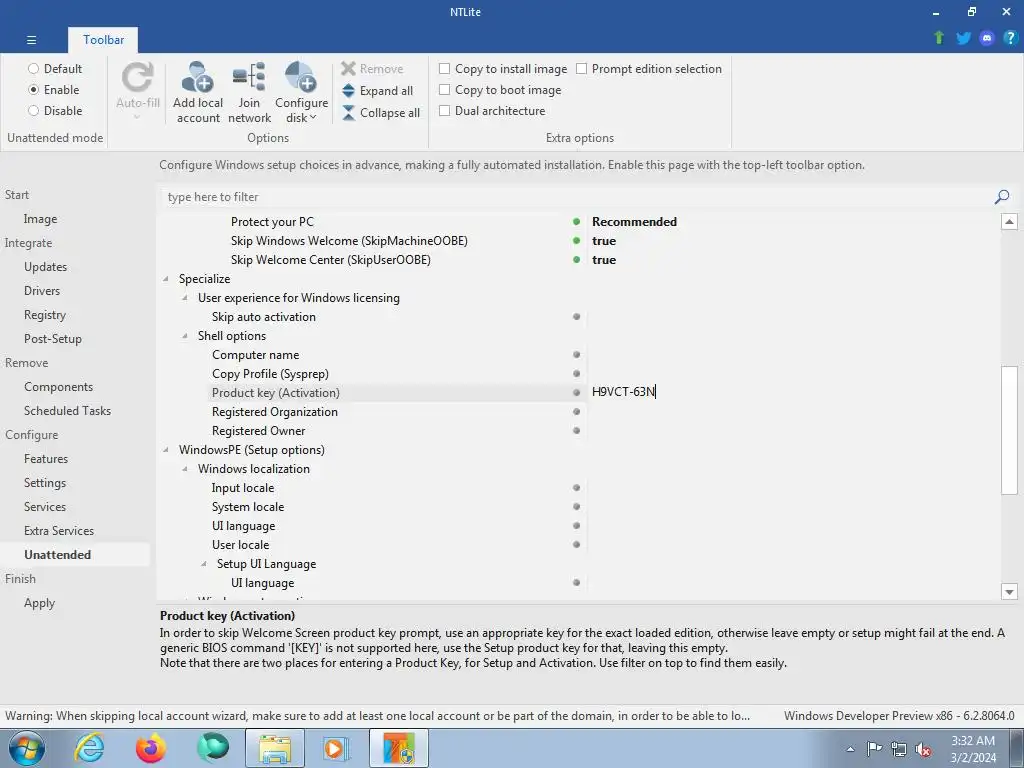Show hidden tray icons arrow
Screen dimensions: 1024x768
coord(850,749)
